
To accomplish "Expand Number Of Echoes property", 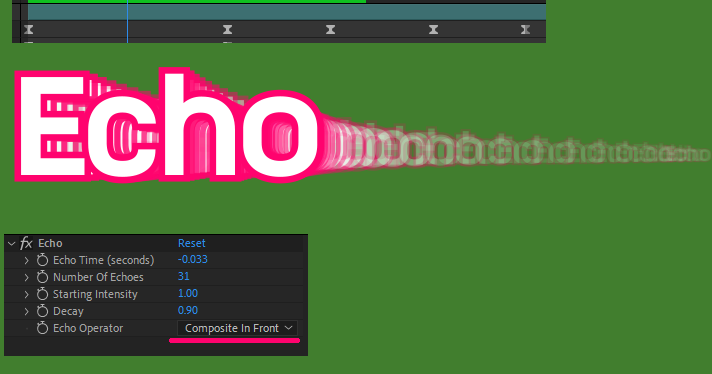I will (26, 277).
